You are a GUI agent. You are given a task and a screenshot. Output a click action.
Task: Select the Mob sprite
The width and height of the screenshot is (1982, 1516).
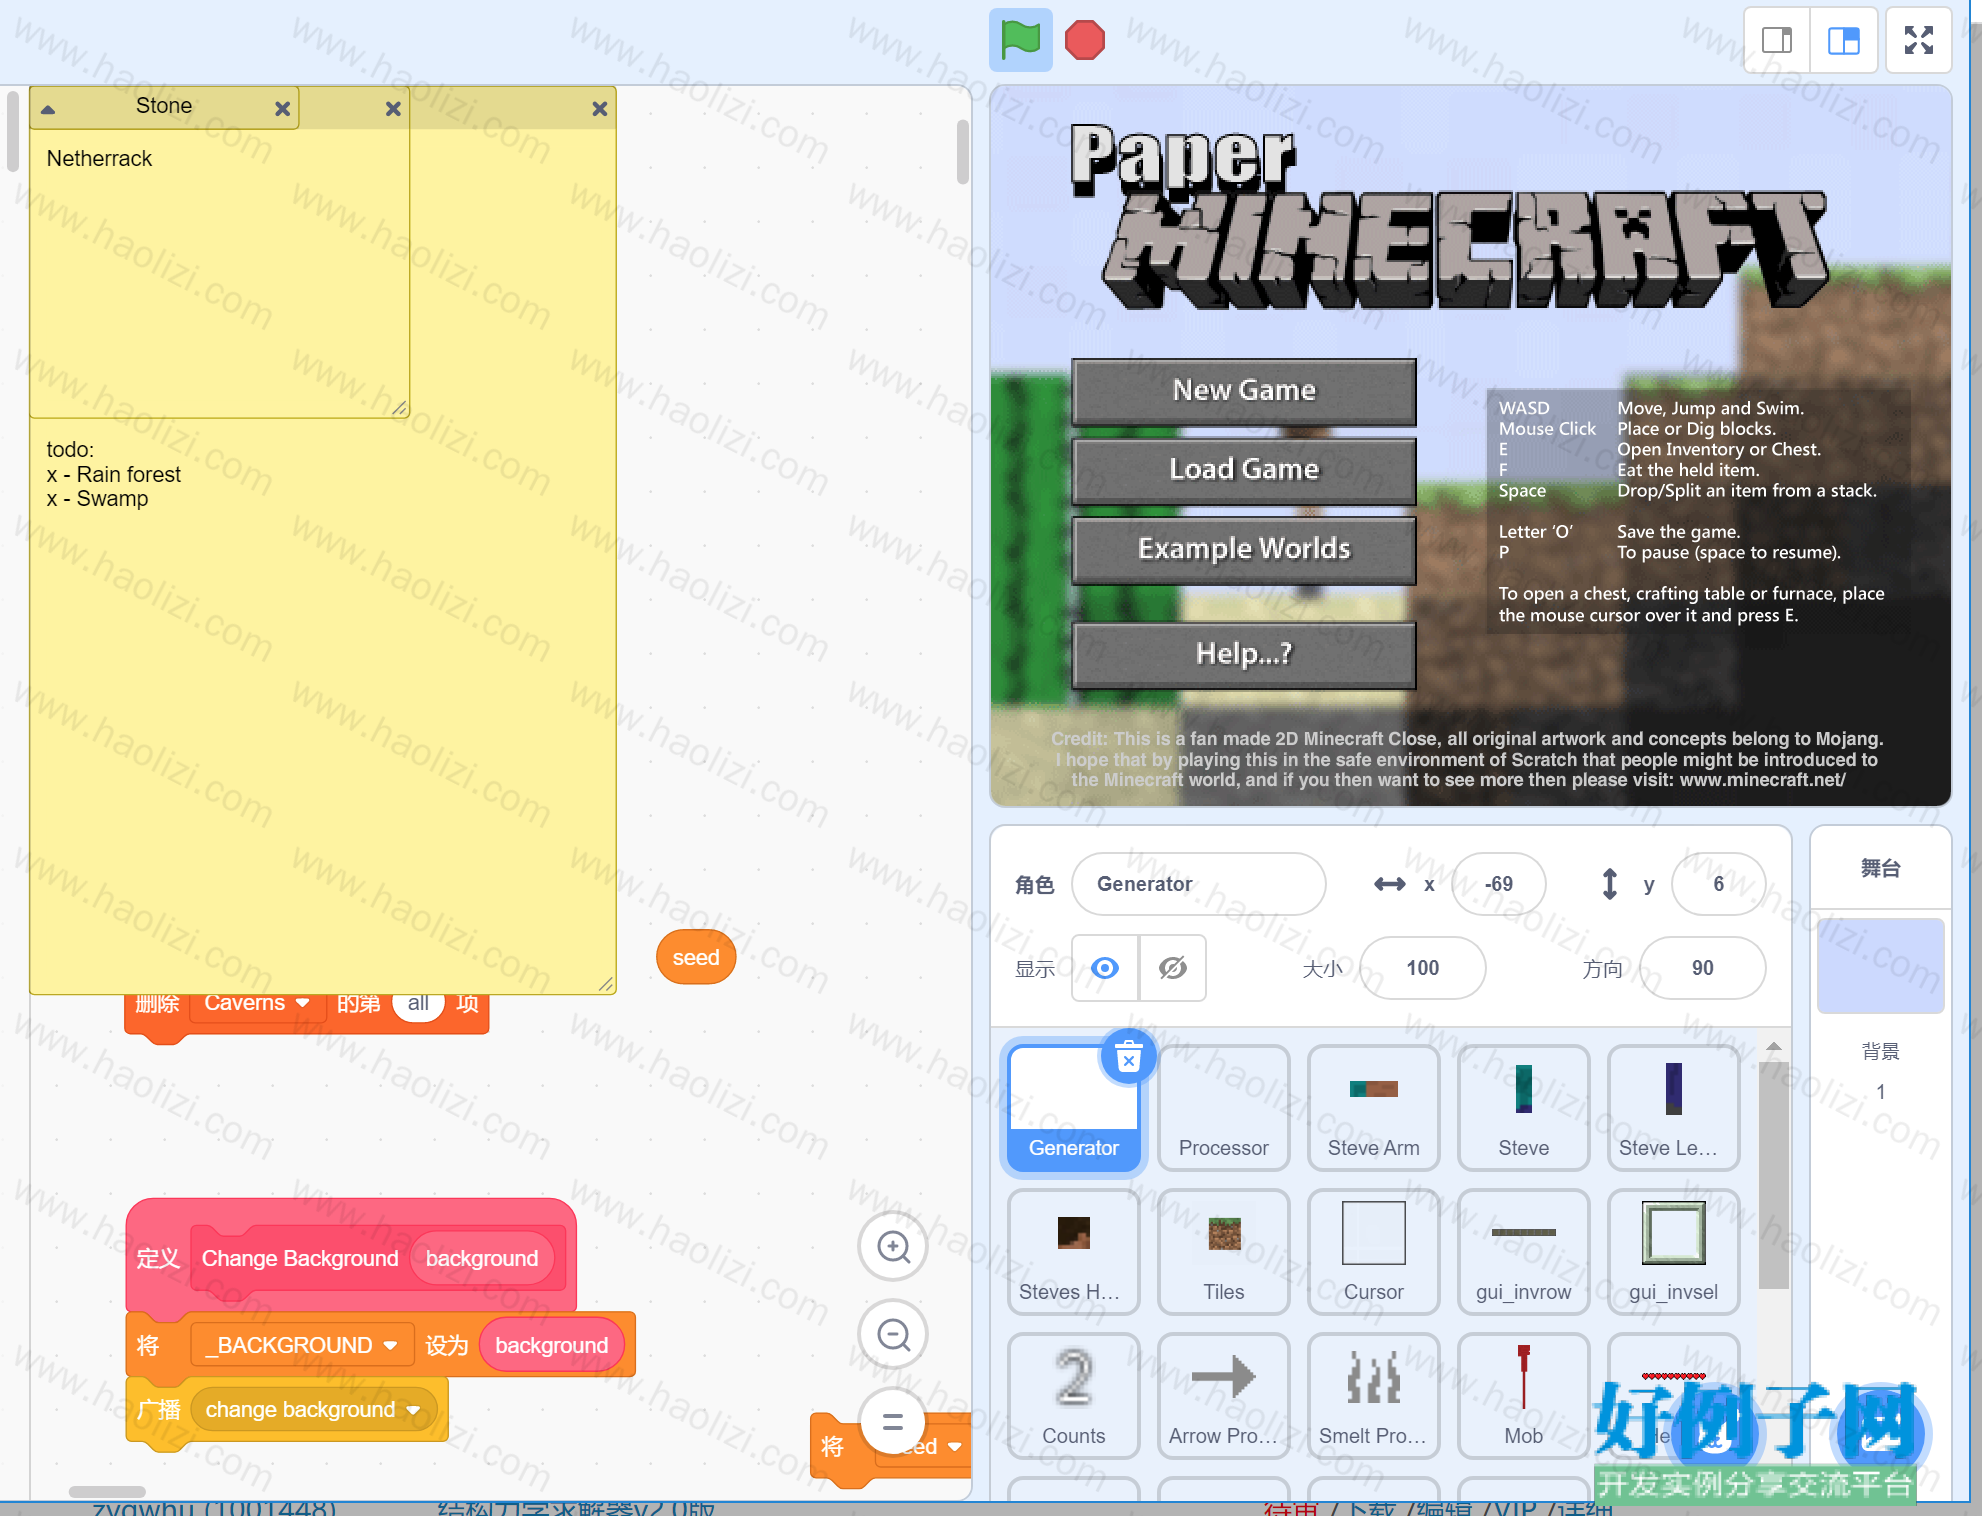[x=1523, y=1396]
